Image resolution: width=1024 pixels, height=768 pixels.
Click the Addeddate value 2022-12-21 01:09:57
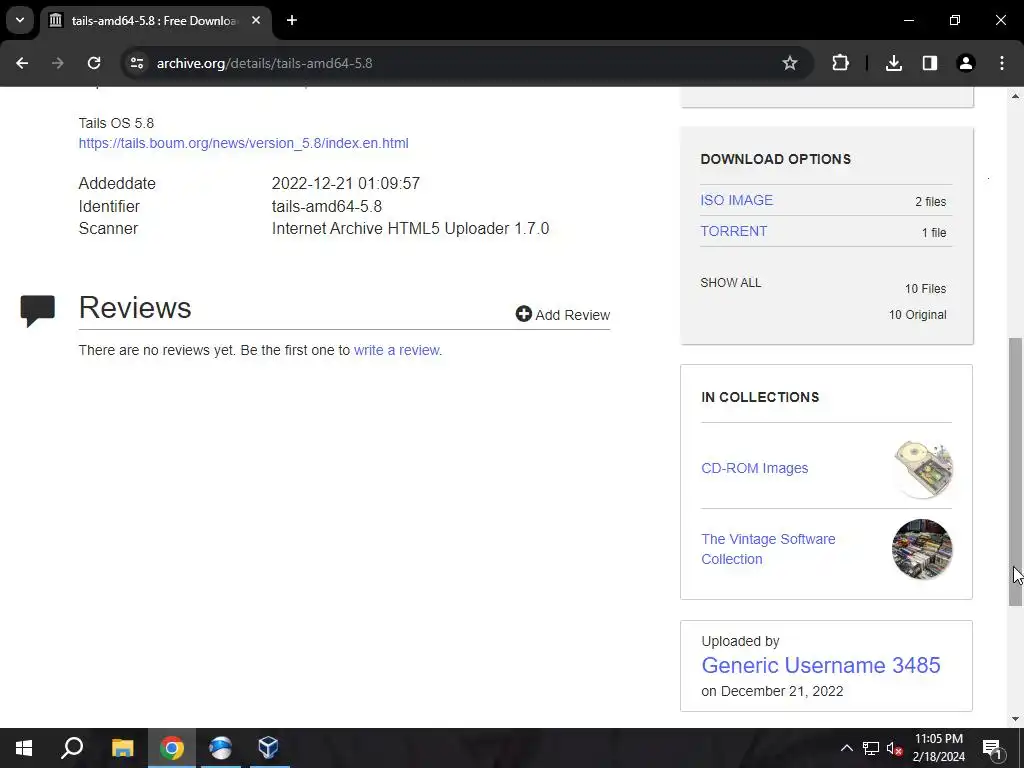pos(345,184)
